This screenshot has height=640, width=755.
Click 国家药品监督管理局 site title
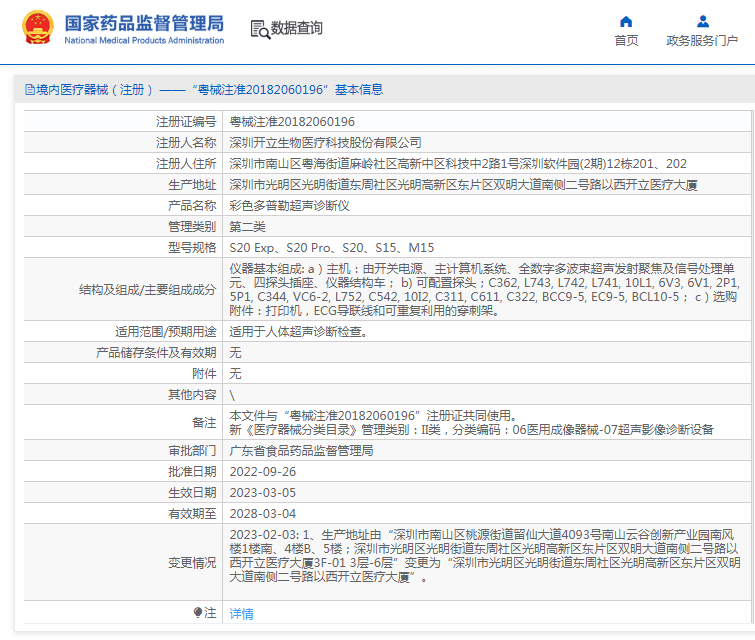[144, 23]
